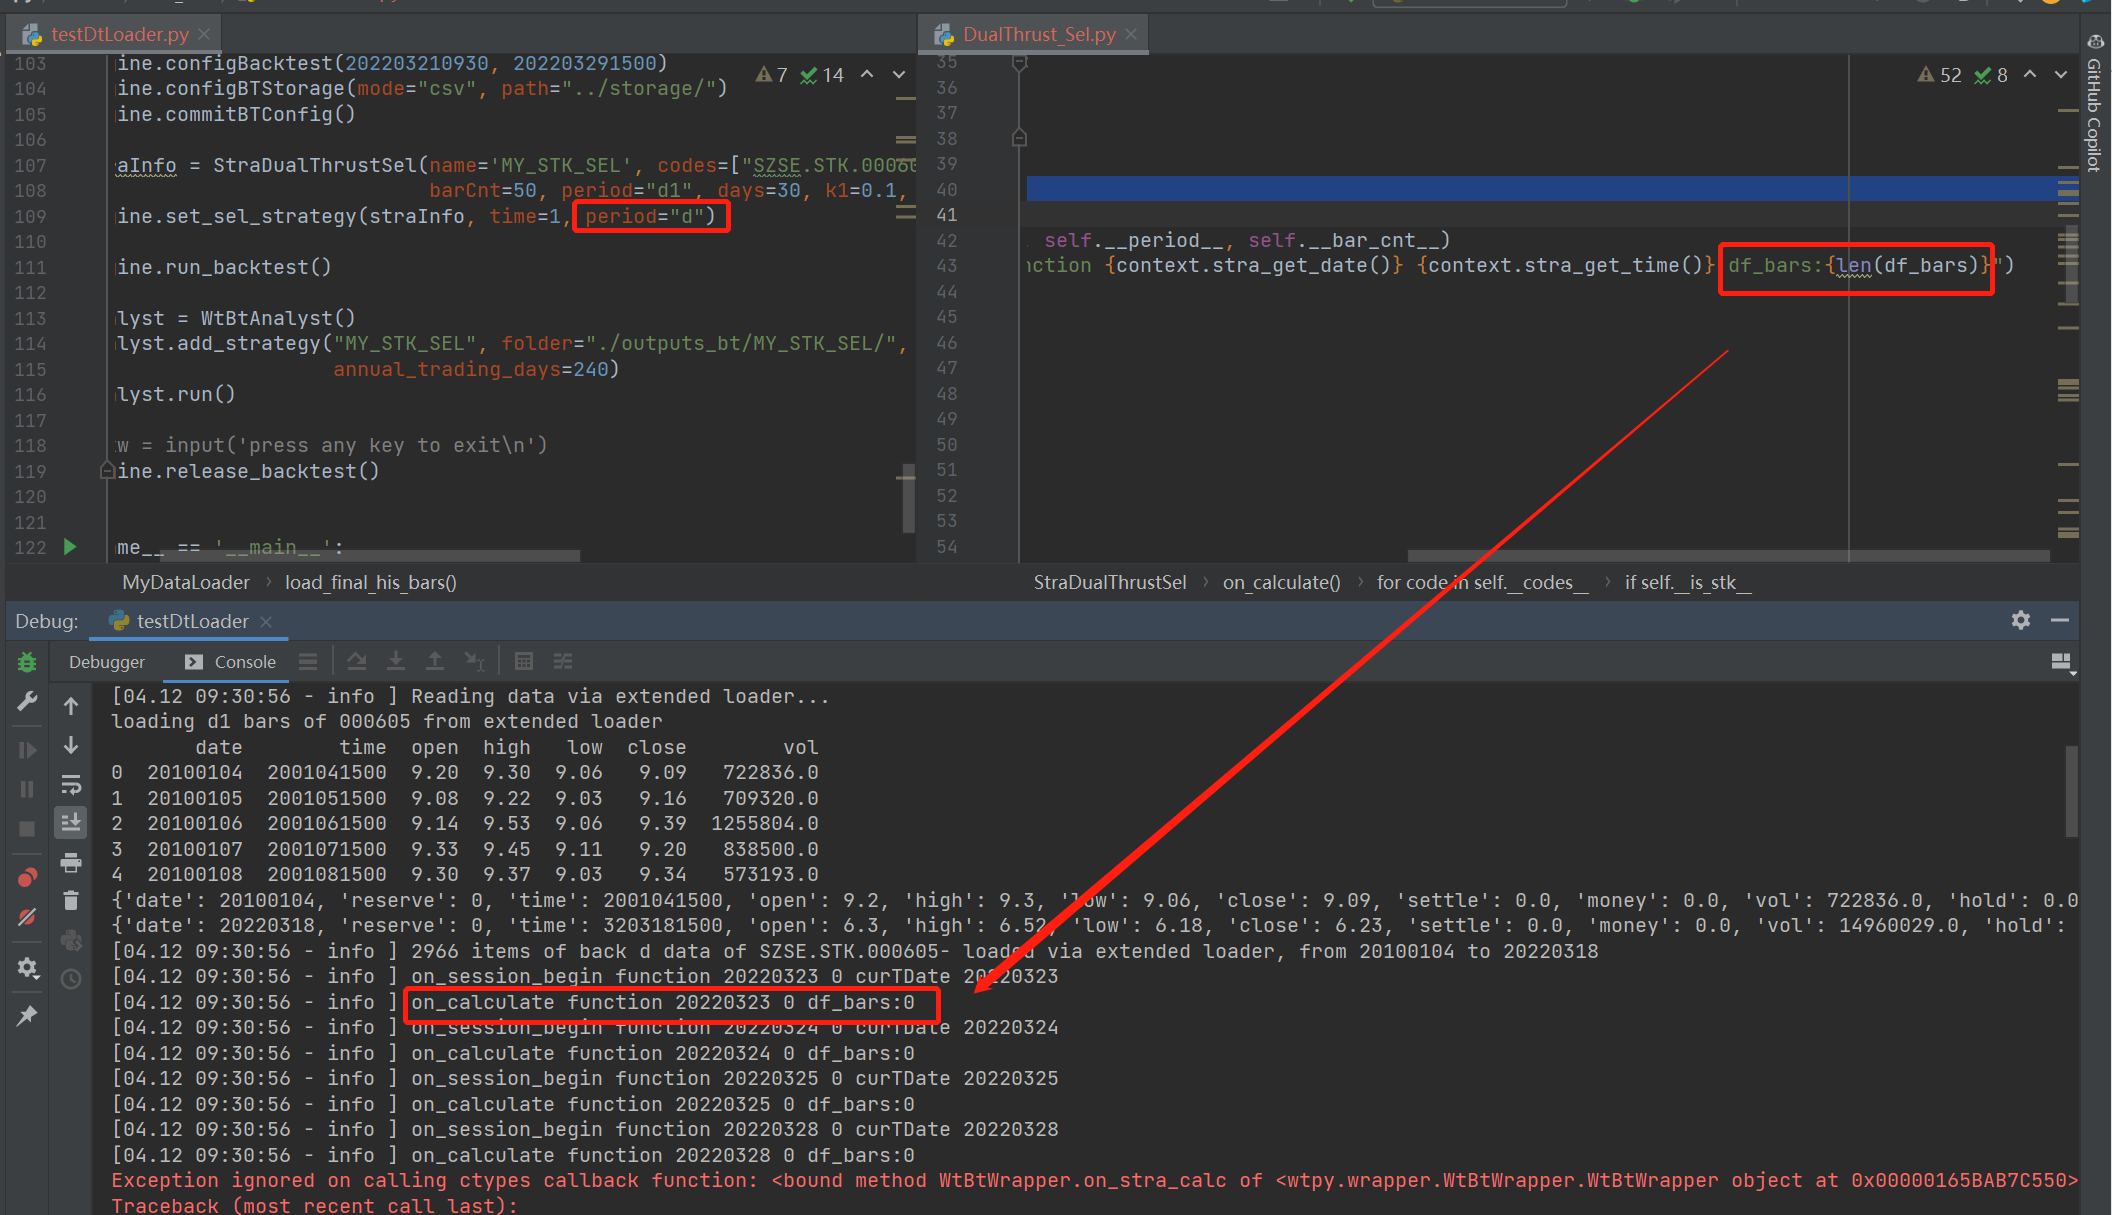The image size is (2112, 1215).
Task: Click the Print console output icon
Action: click(71, 862)
